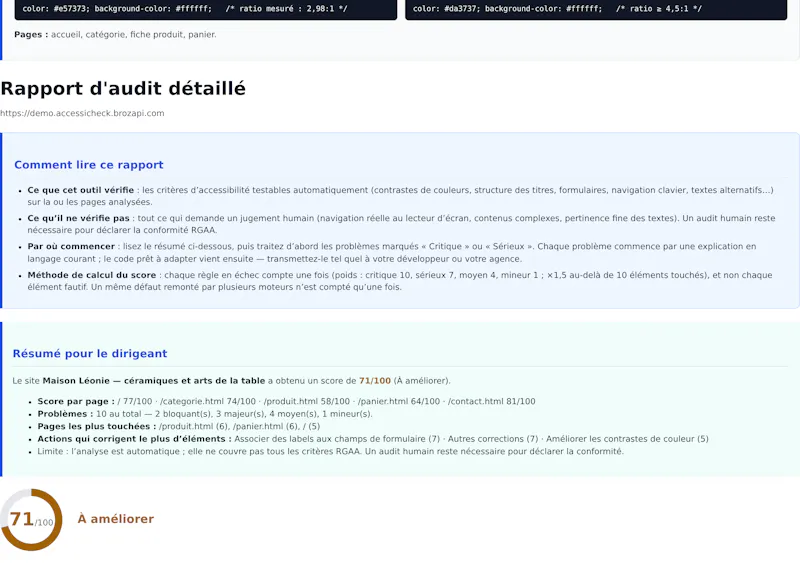Click the "Rapport d'audit détaillé" heading
Image resolution: width=800 pixels, height=563 pixels.
click(x=123, y=88)
